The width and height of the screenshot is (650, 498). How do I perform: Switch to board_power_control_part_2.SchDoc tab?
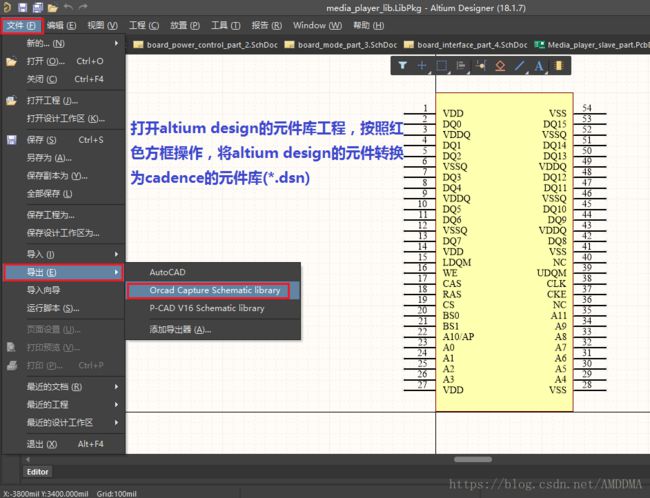pos(205,45)
